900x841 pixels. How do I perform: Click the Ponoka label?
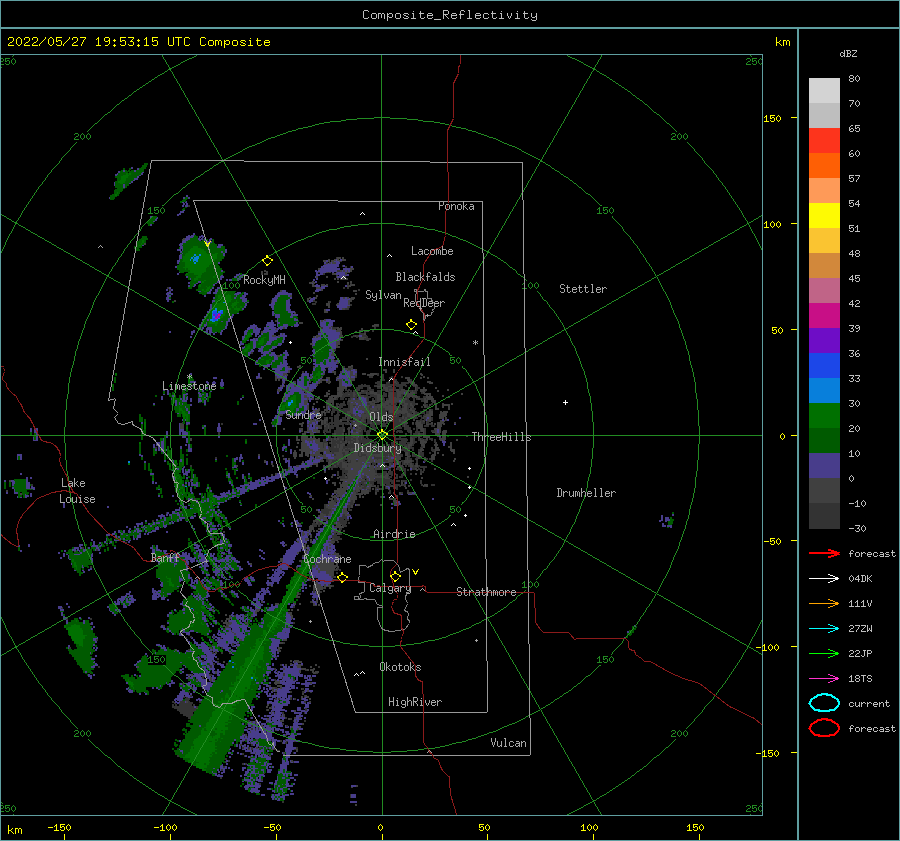(456, 206)
